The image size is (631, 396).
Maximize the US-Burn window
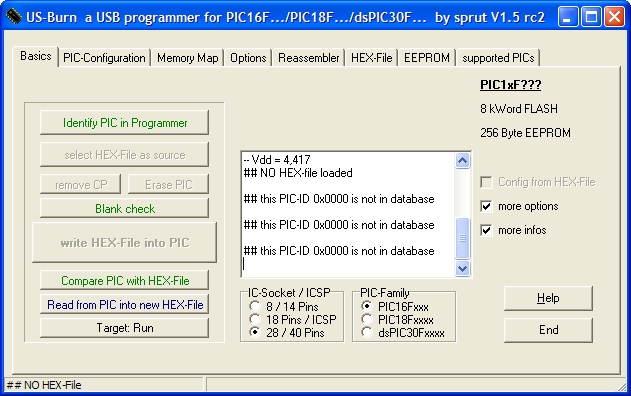591,17
